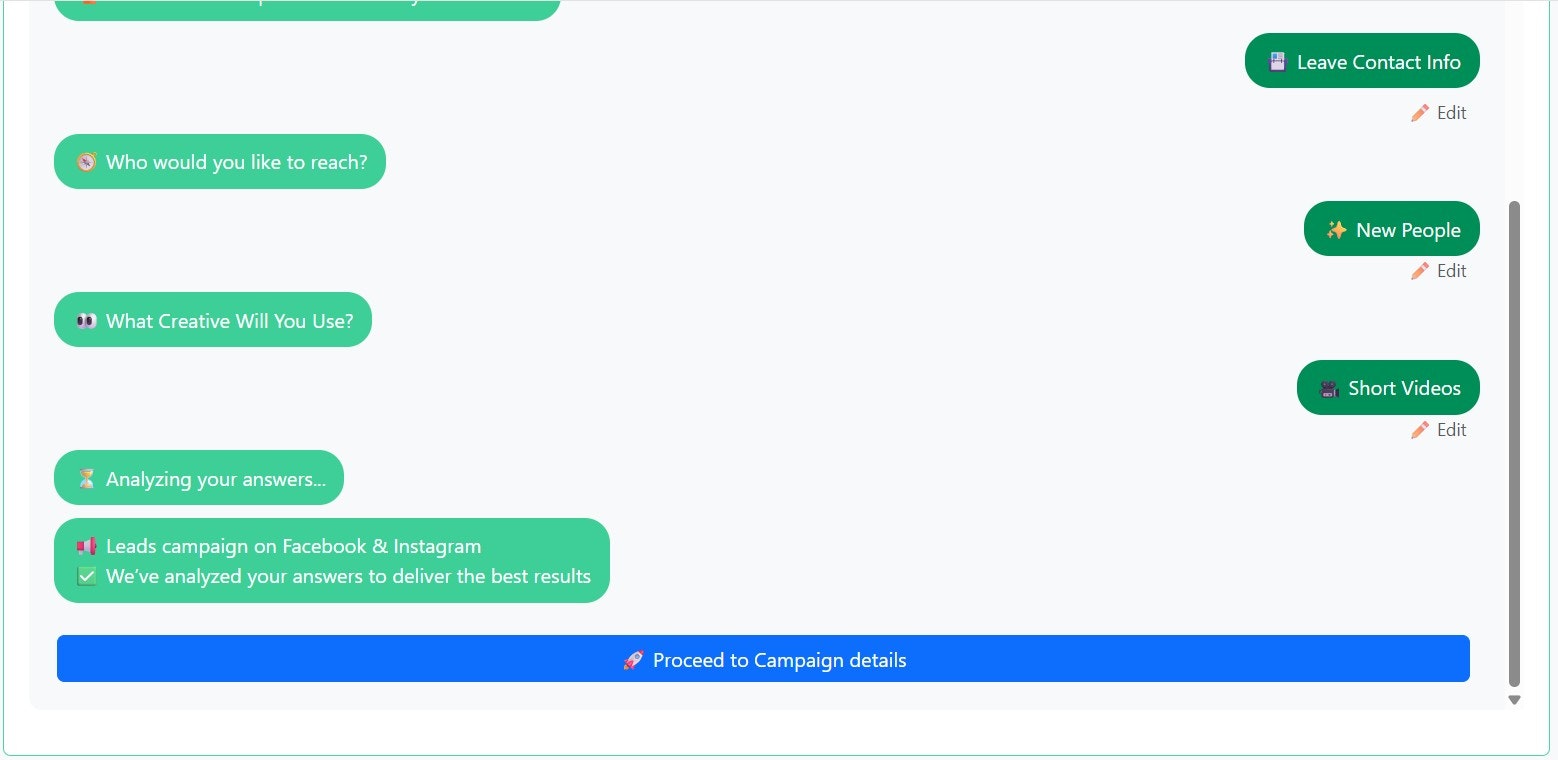Click the pencil icon beneath Short Videos
Viewport: 1558px width, 760px height.
(1420, 430)
